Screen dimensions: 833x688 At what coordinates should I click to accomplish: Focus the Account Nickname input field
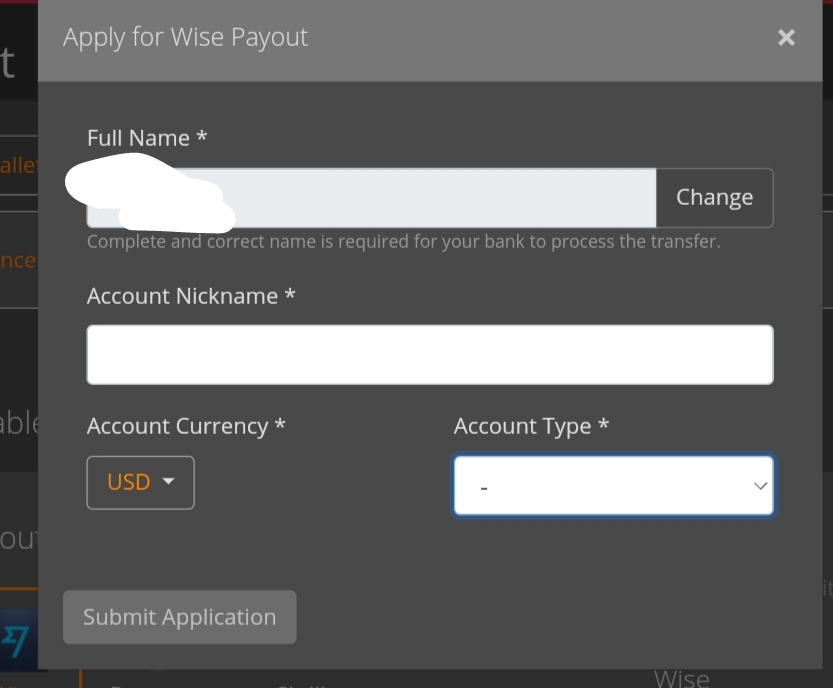(430, 354)
